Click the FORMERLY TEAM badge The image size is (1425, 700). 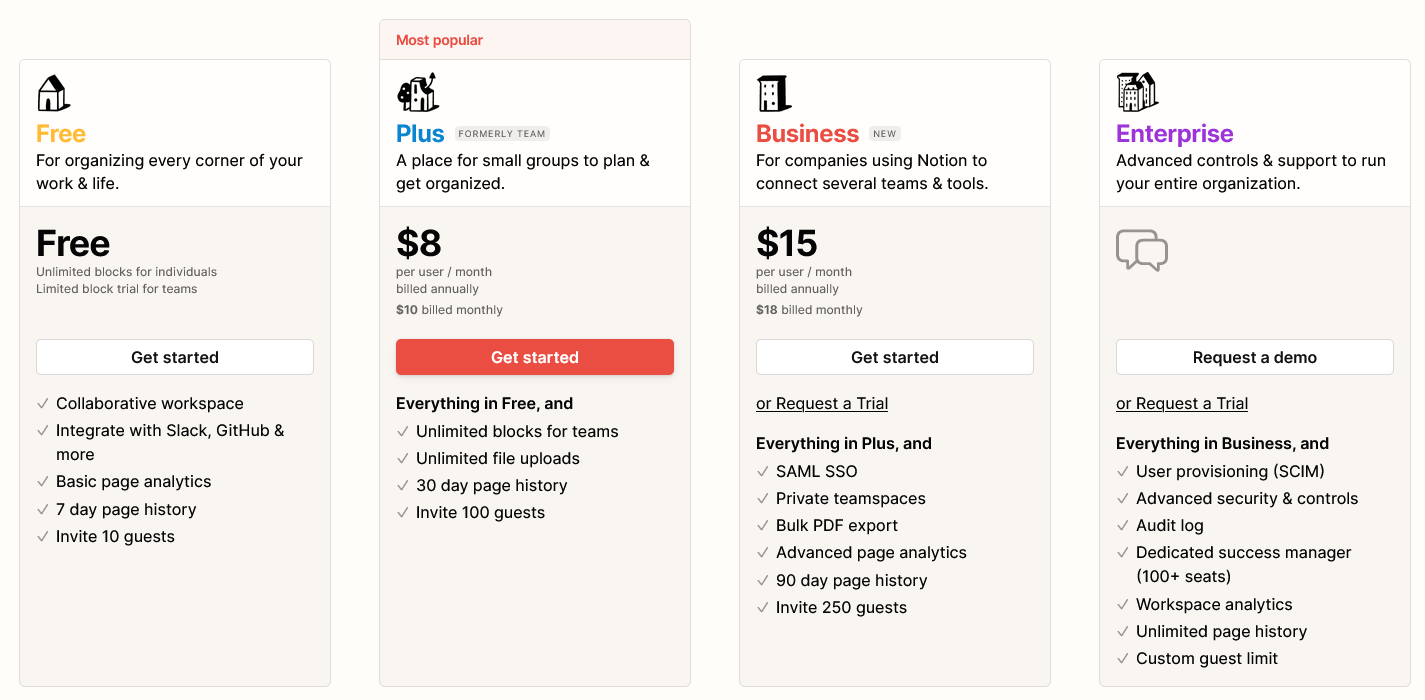(x=502, y=134)
